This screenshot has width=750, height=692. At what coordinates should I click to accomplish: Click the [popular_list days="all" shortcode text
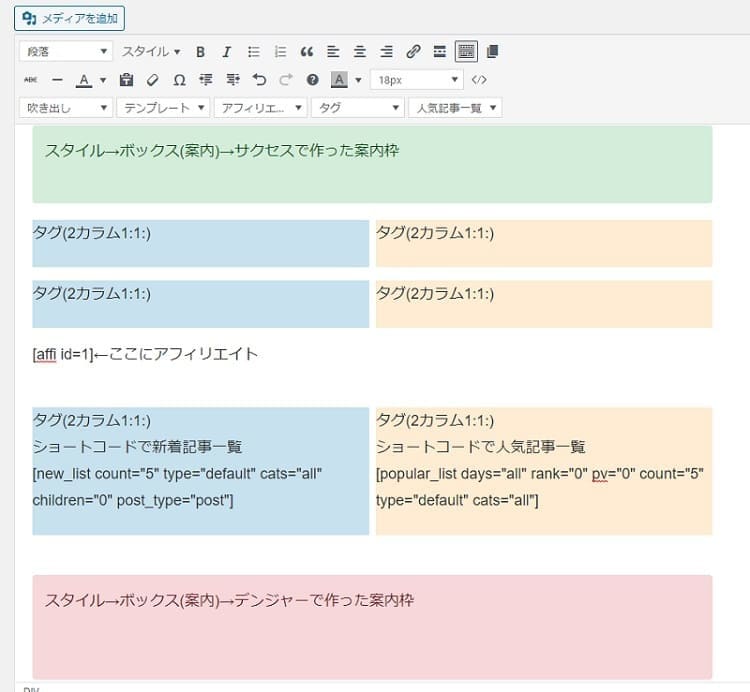(x=540, y=474)
